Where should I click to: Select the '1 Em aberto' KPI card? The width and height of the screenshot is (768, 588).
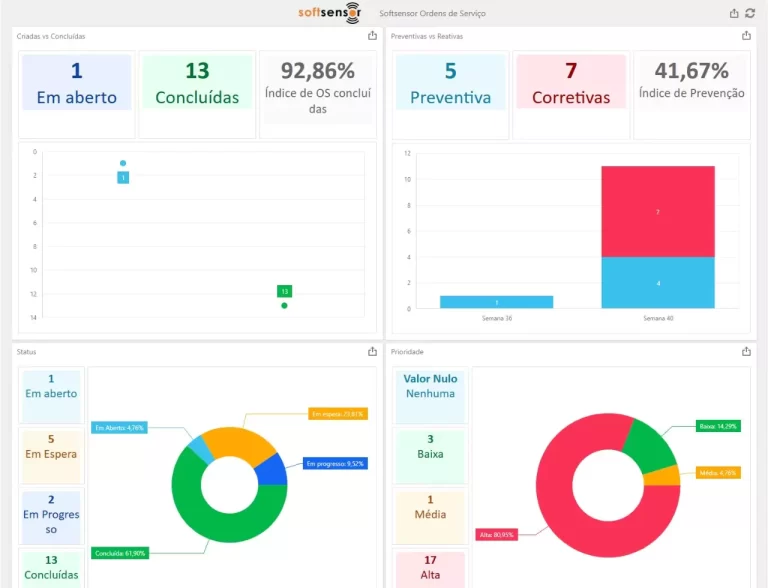click(x=77, y=83)
